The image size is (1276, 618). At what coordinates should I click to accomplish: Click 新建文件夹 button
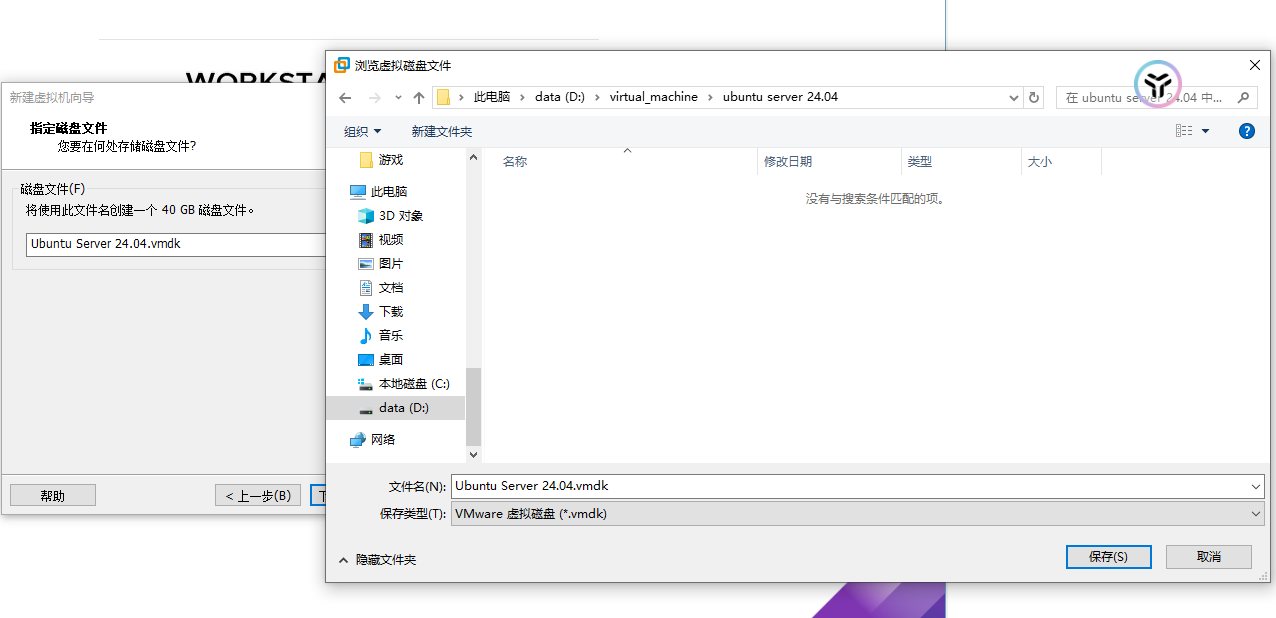[442, 131]
